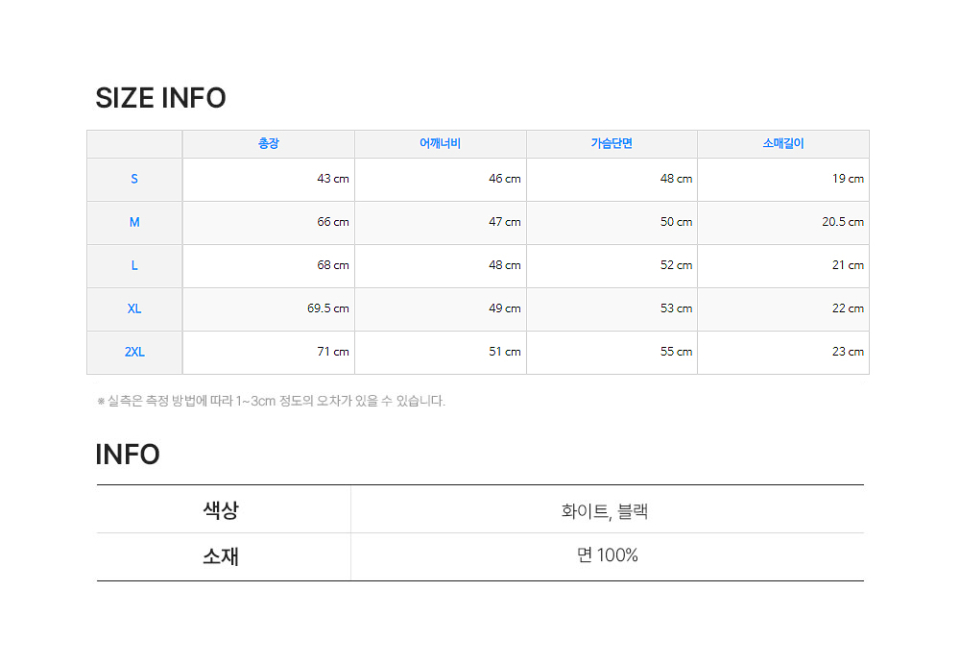960x665 pixels.
Task: Click the SIZE INFO heading
Action: (160, 98)
